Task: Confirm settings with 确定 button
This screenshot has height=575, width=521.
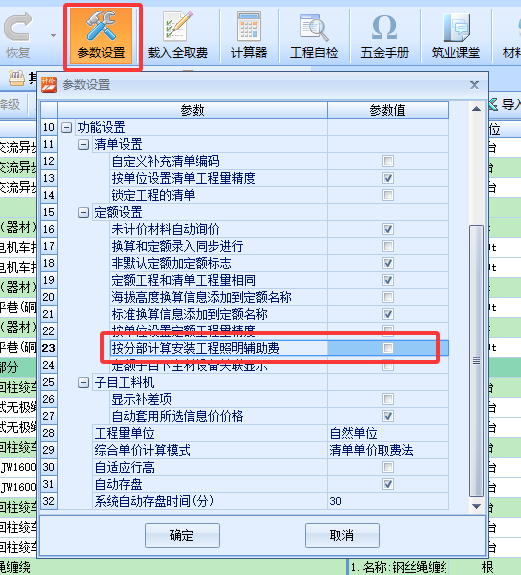Action: pyautogui.click(x=182, y=535)
